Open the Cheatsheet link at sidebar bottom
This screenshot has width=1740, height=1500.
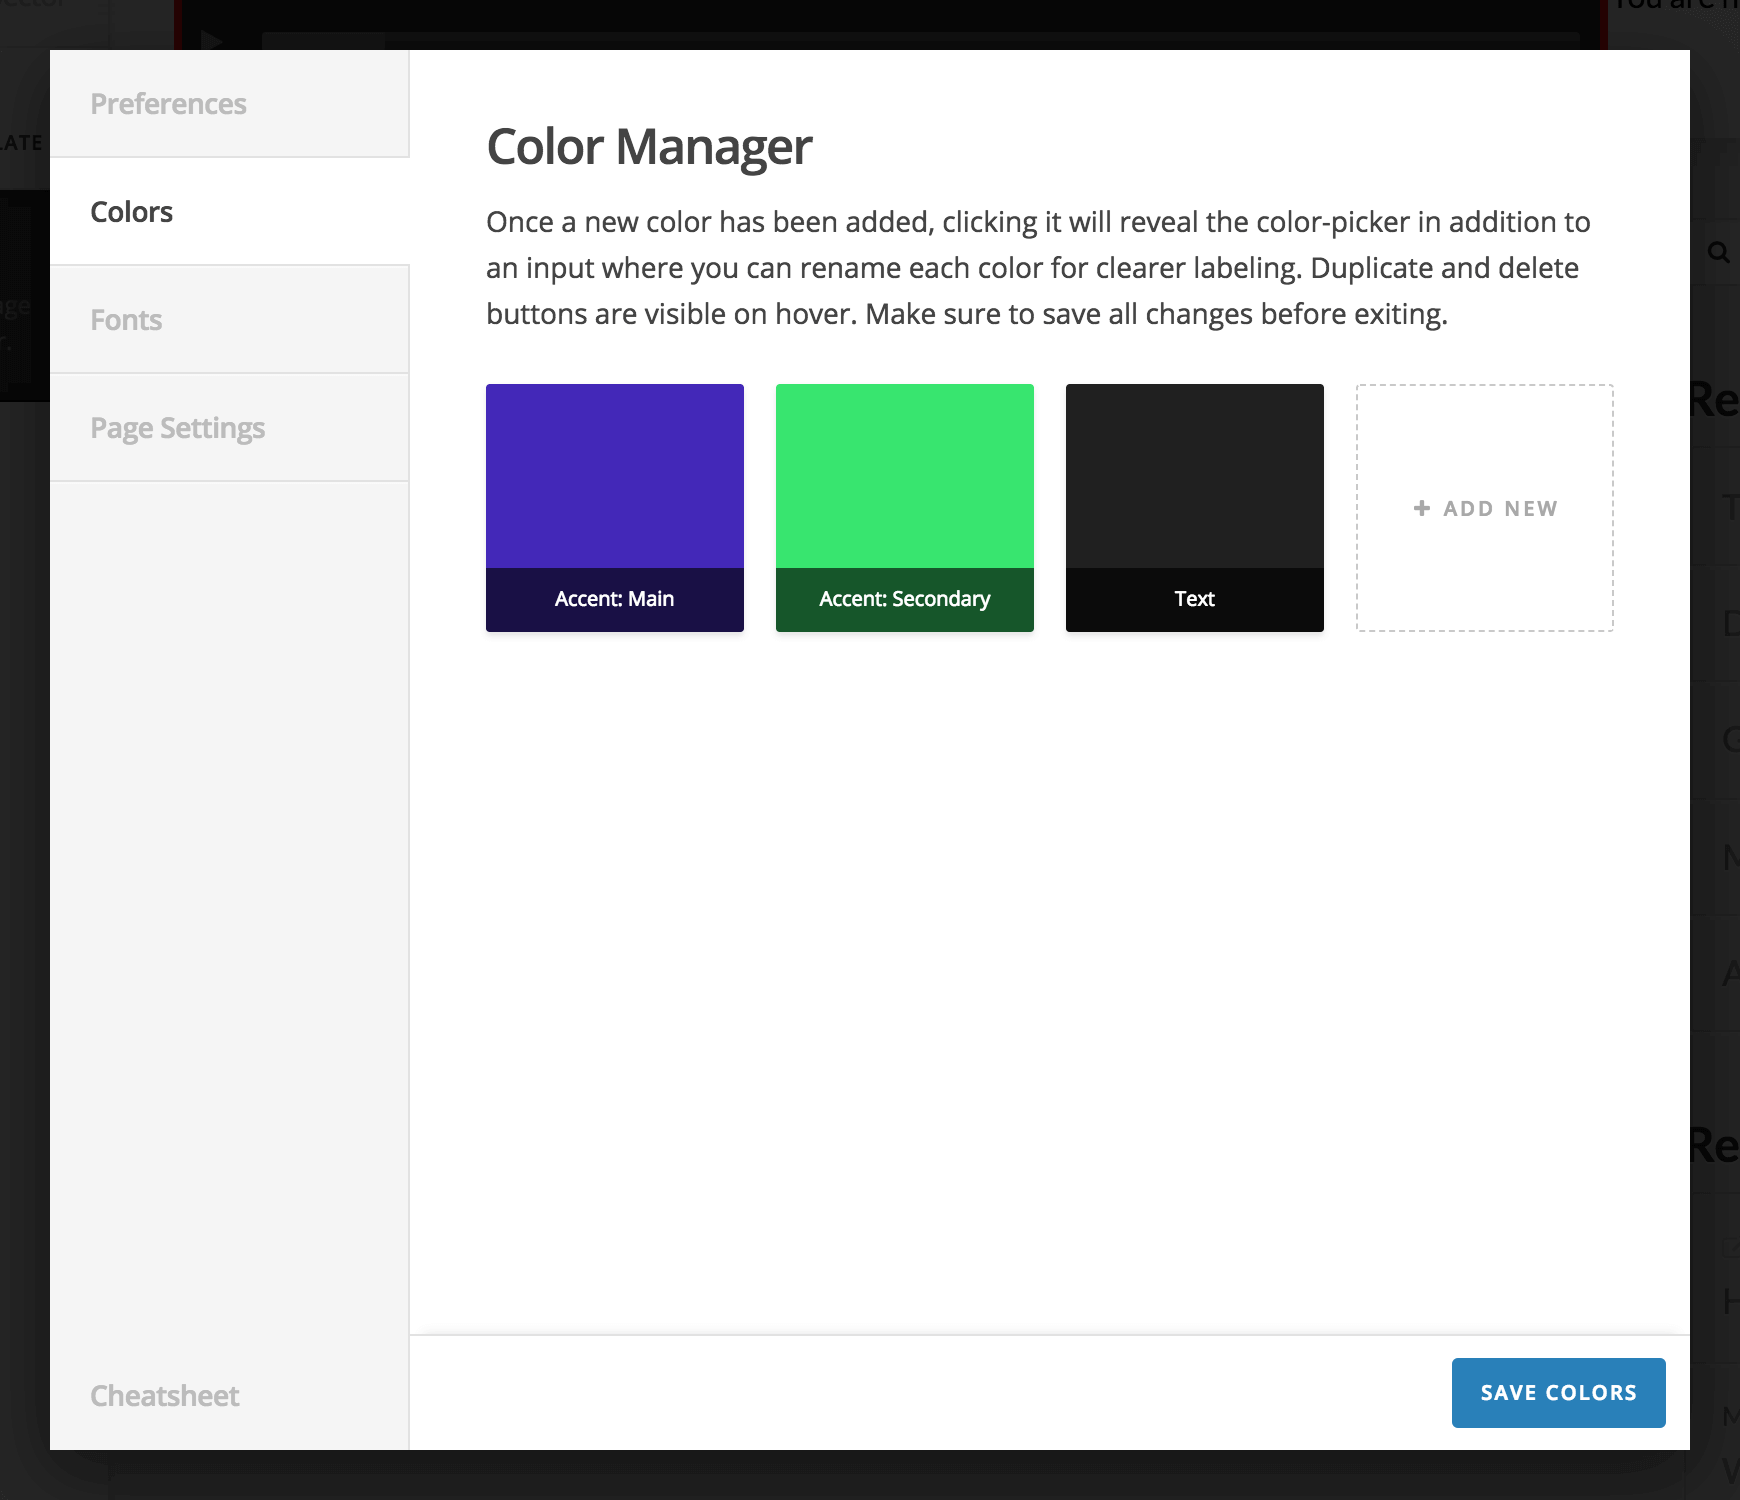pos(164,1396)
